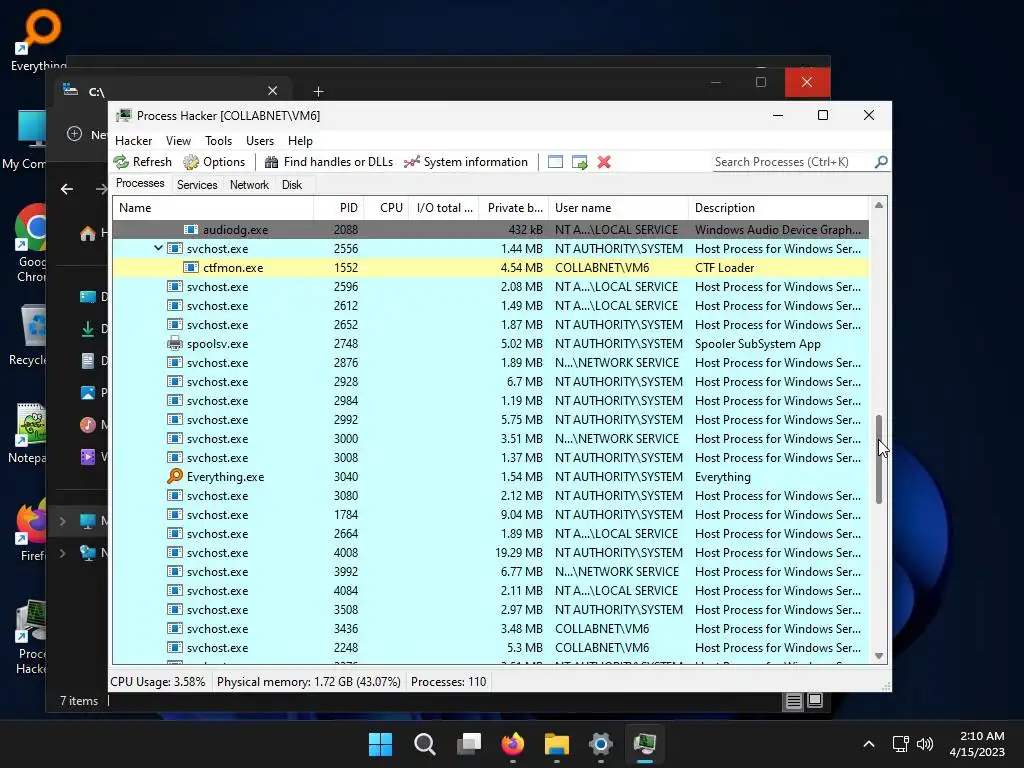Viewport: 1024px width, 768px height.
Task: Click Spooler SubSystem App description
Action: [758, 344]
